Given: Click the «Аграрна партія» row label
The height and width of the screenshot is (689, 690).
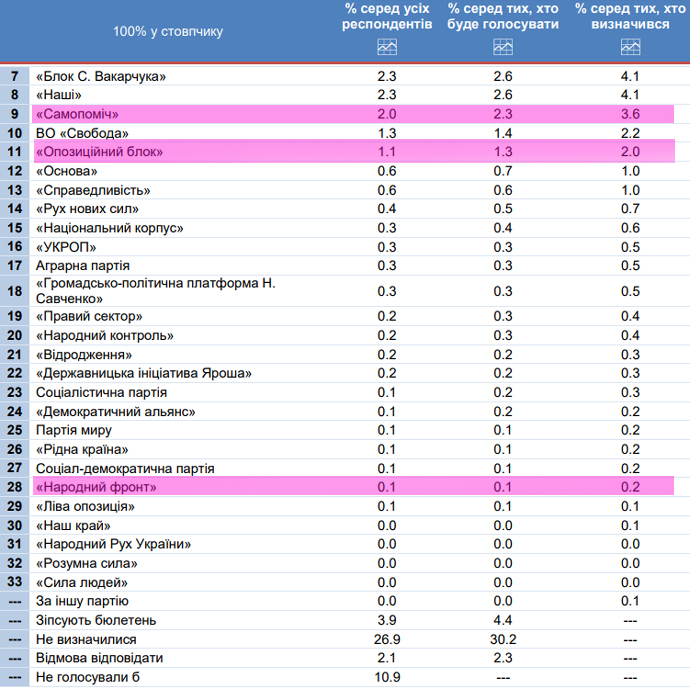Looking at the screenshot, I should pos(82,265).
